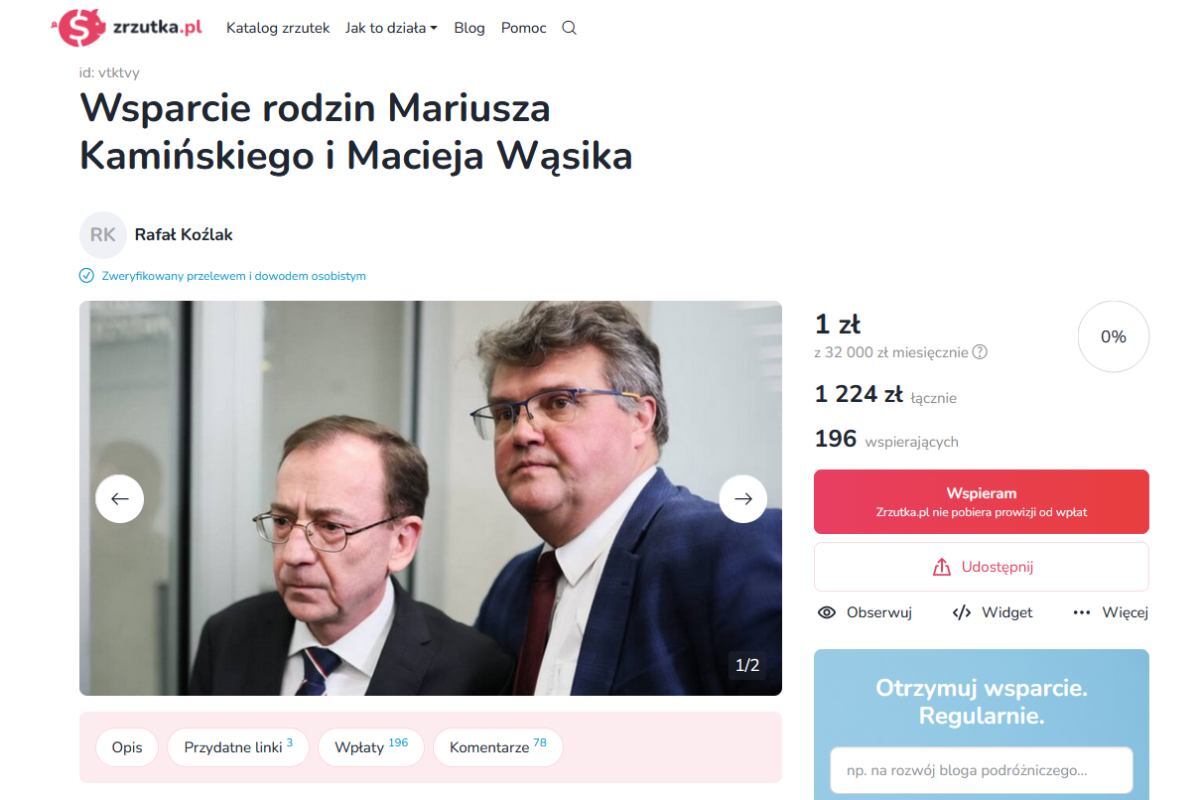The image size is (1200, 800).
Task: Click the Udostępnij share button
Action: [981, 567]
